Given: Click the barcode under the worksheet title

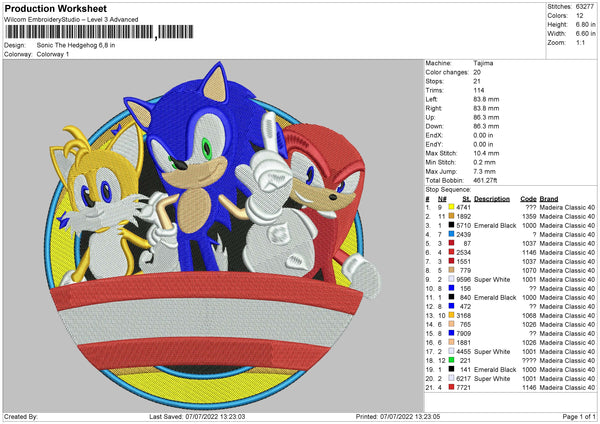Looking at the screenshot, I should pos(99,32).
